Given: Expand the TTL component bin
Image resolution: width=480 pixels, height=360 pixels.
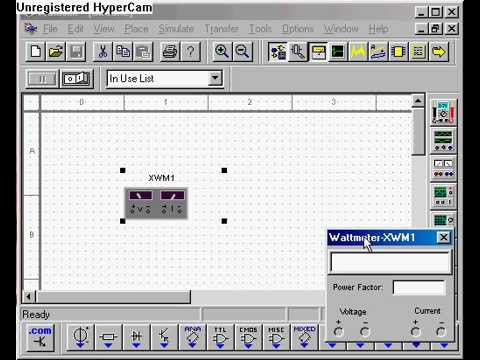Looking at the screenshot, I should 220,337.
